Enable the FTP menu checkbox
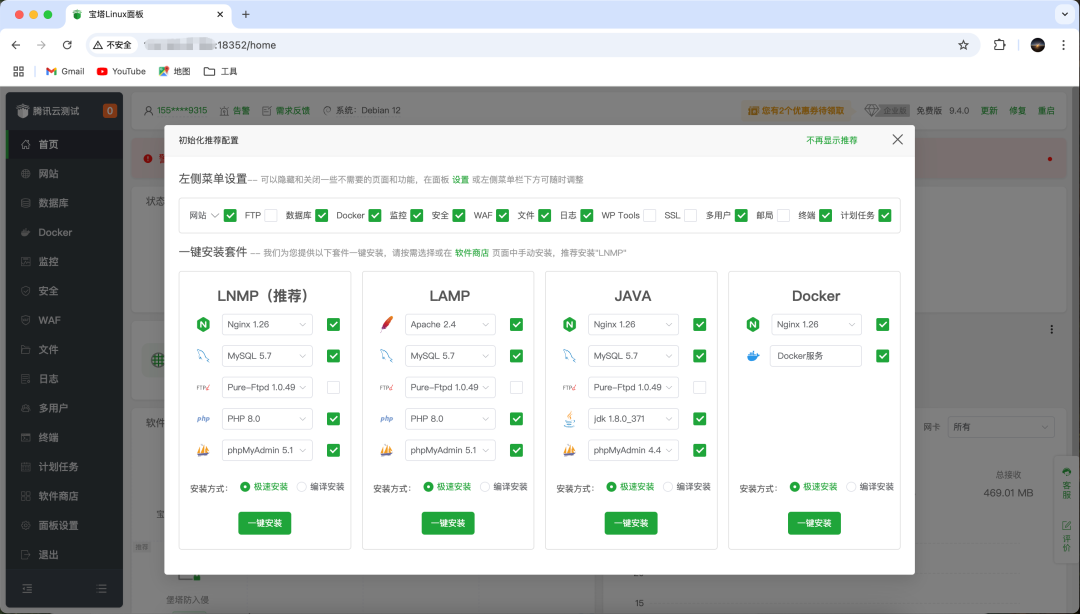 click(271, 215)
